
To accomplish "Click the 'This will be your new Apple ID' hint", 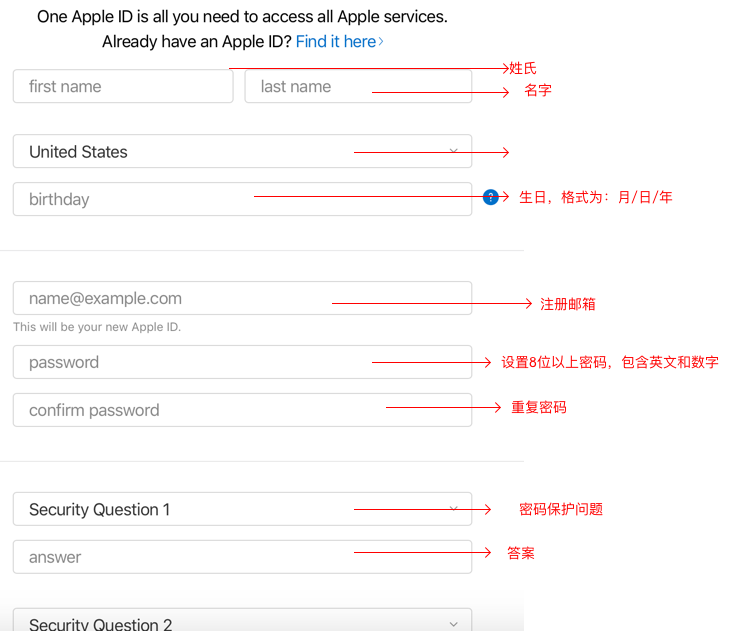I will [97, 327].
